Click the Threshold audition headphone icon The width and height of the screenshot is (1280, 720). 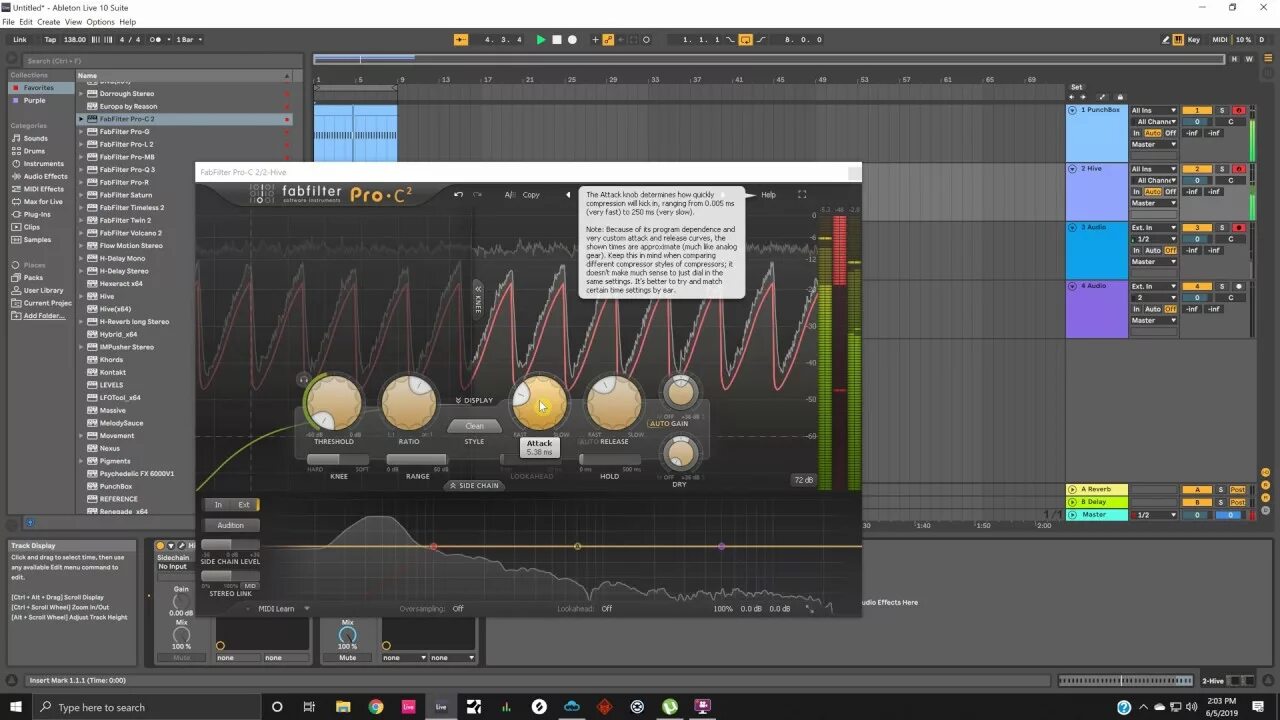303,380
